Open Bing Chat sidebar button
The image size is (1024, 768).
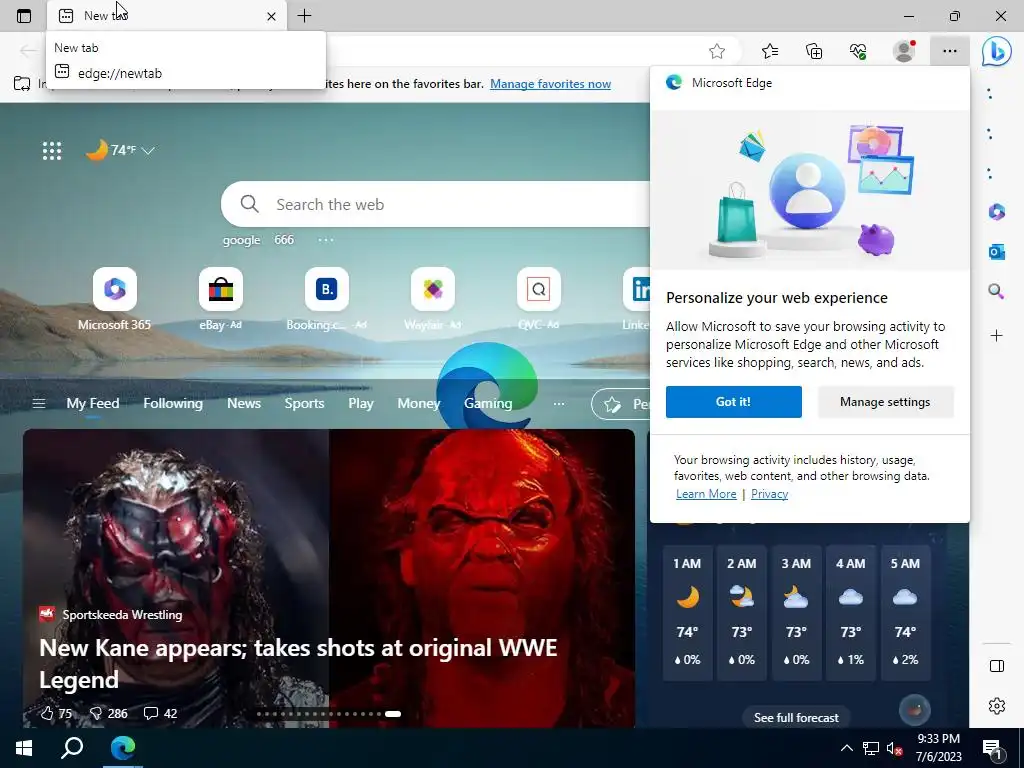[x=997, y=51]
